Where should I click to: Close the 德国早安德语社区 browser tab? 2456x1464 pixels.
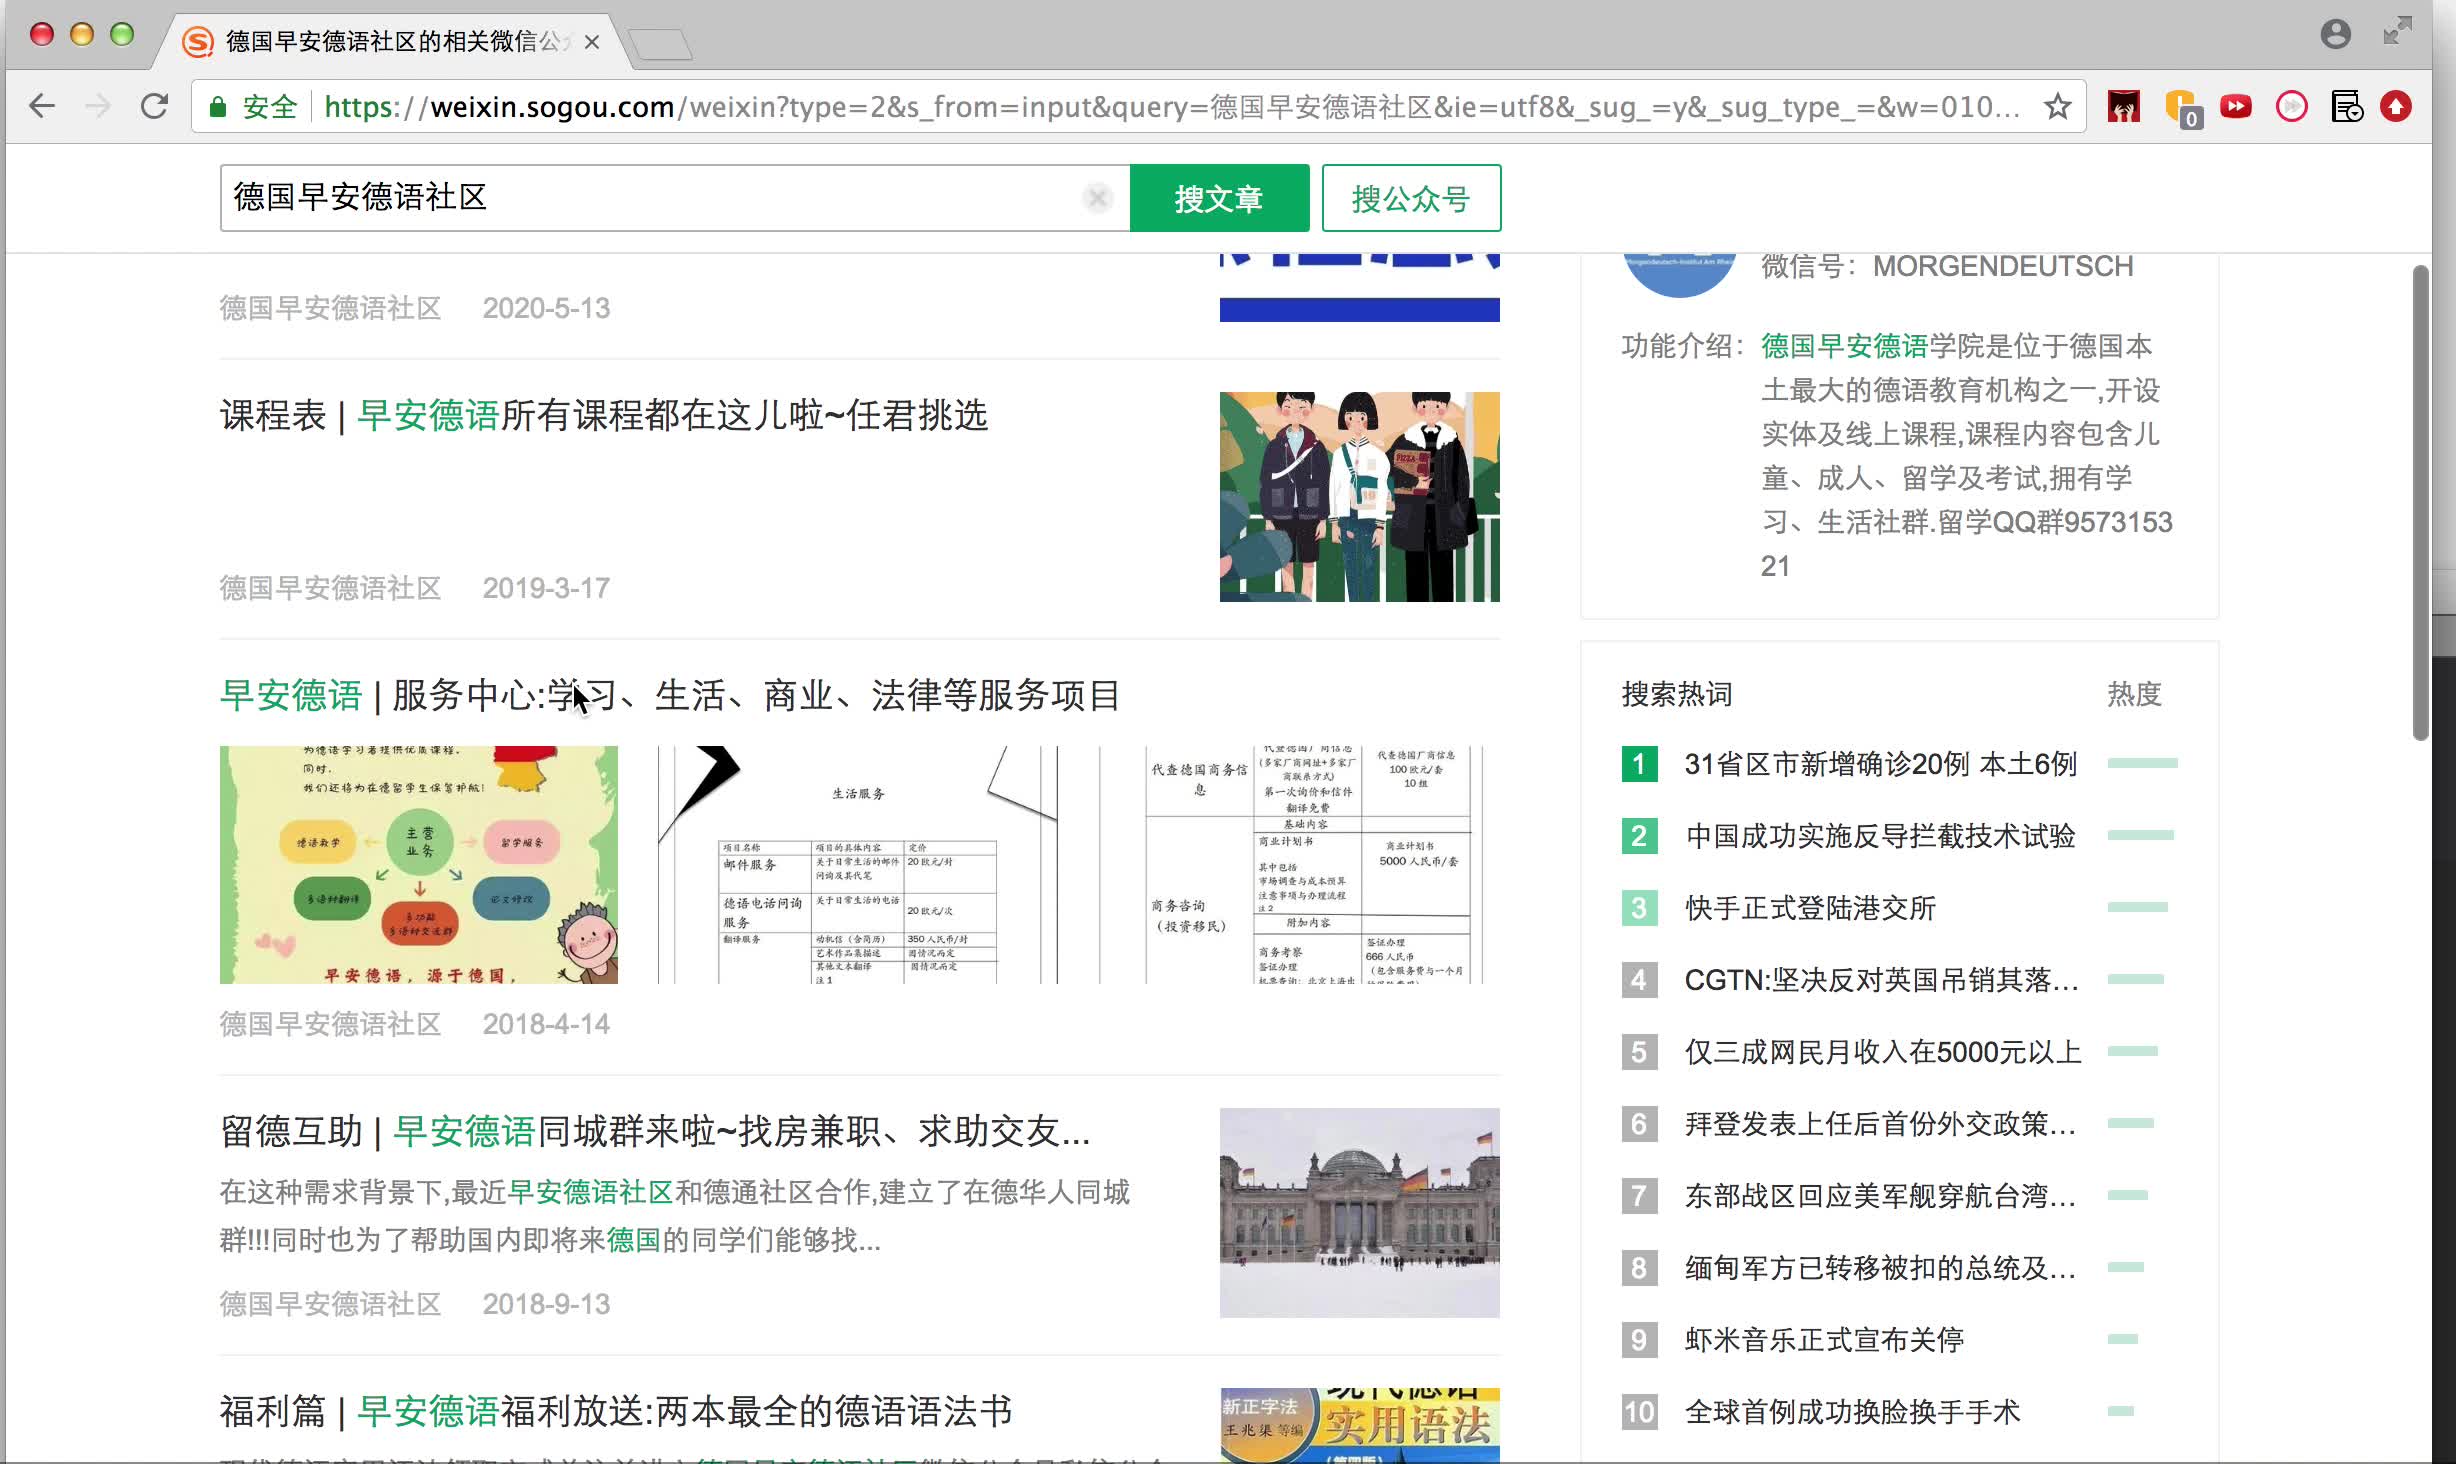tap(592, 42)
